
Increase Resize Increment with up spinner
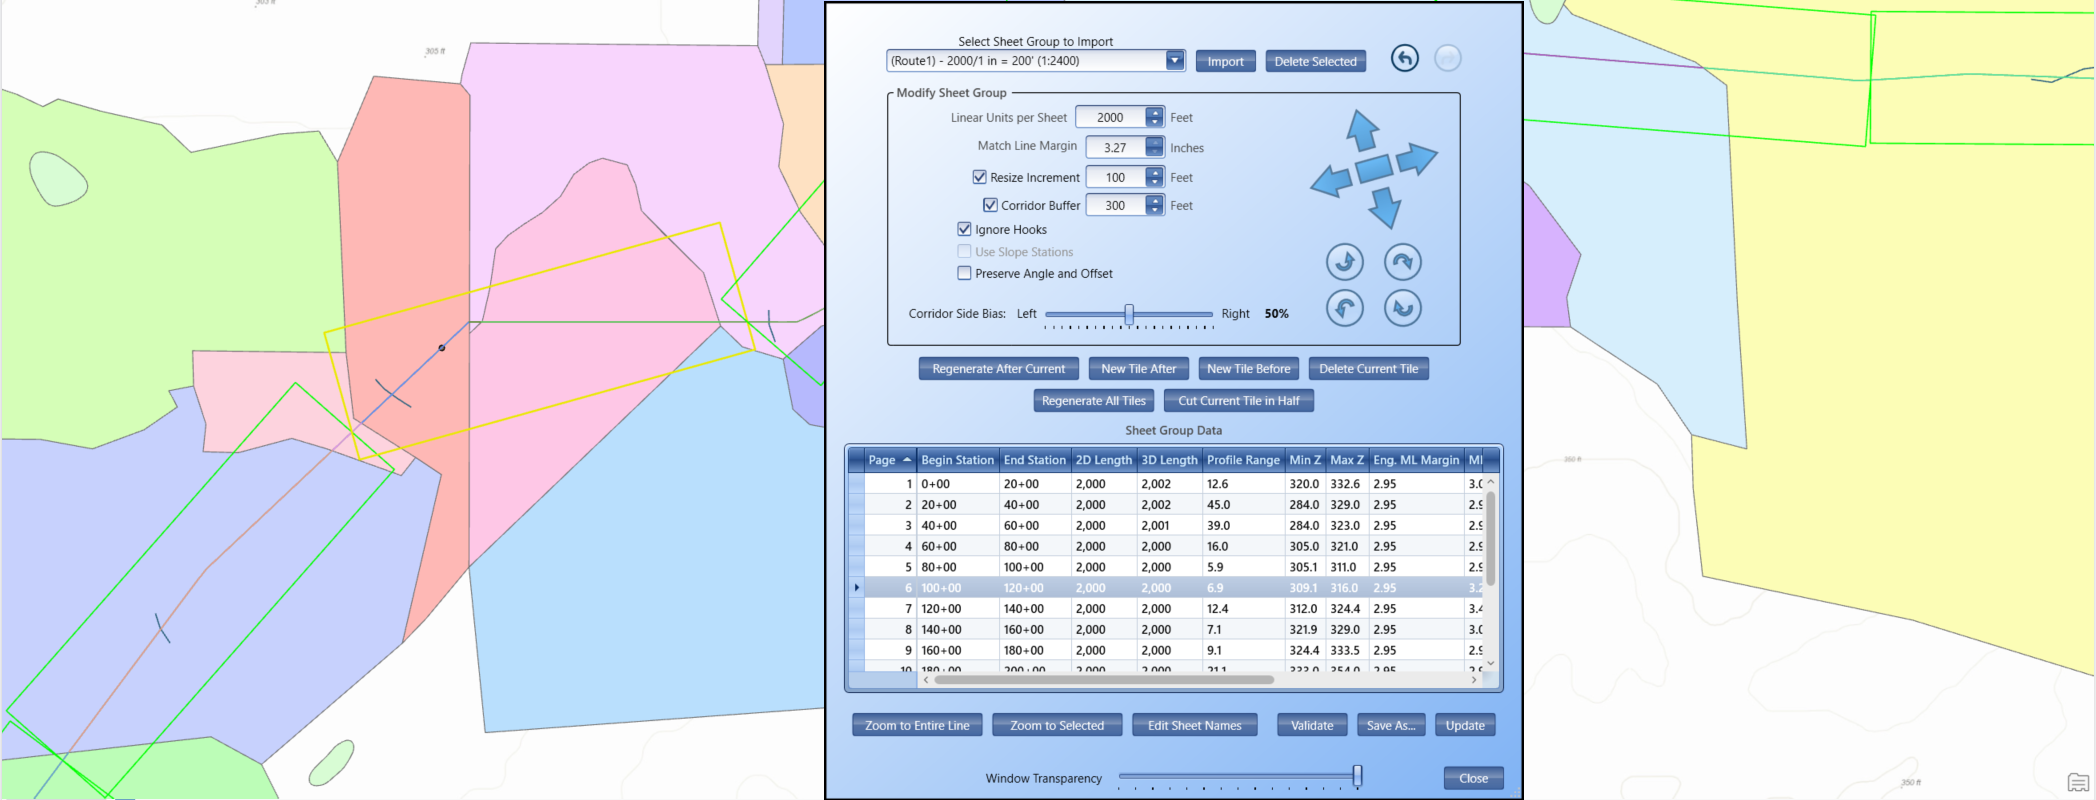point(1155,172)
